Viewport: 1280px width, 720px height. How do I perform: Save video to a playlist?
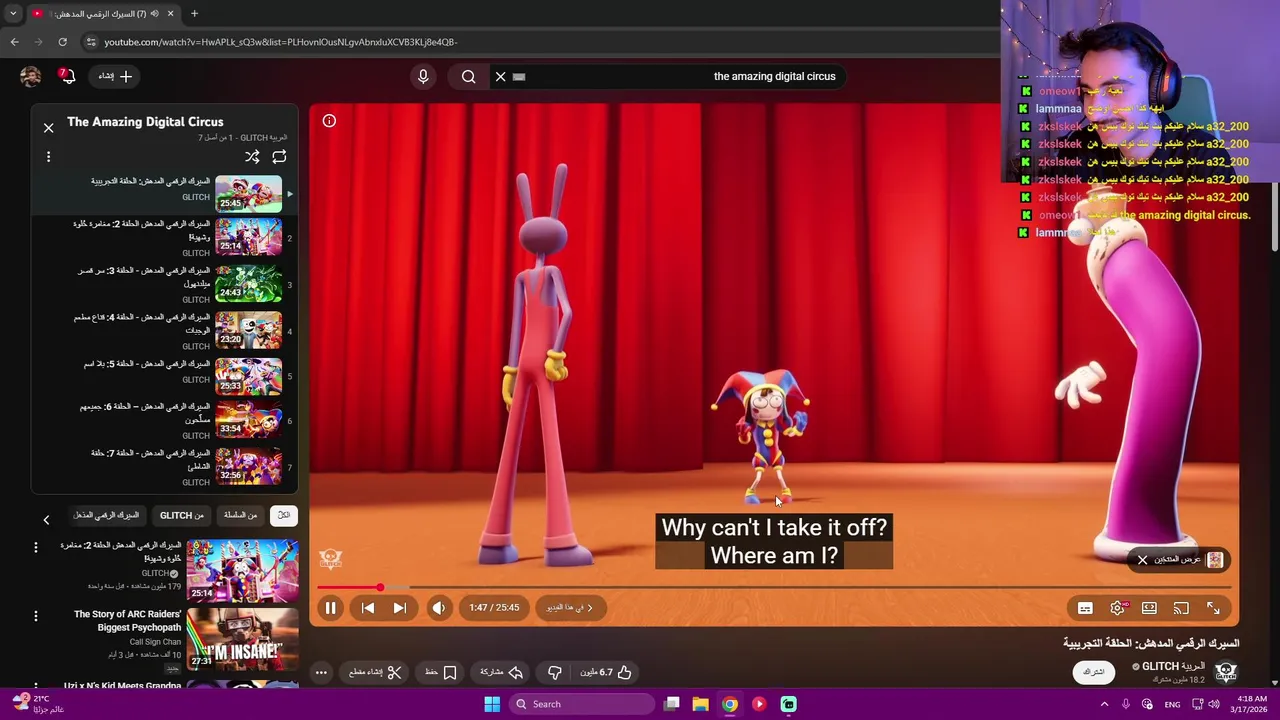pos(441,672)
